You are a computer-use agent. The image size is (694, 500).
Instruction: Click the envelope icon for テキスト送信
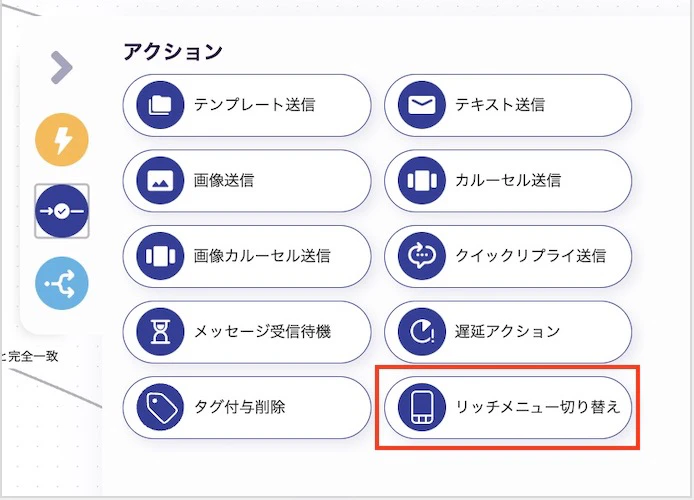pos(421,105)
